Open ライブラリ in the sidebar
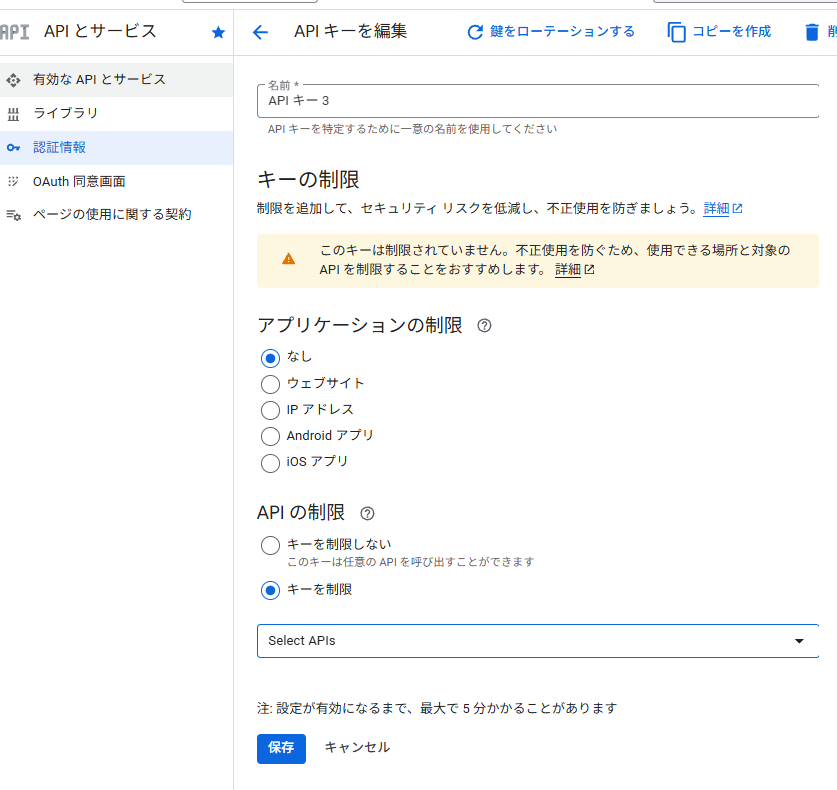837x790 pixels. (116, 114)
